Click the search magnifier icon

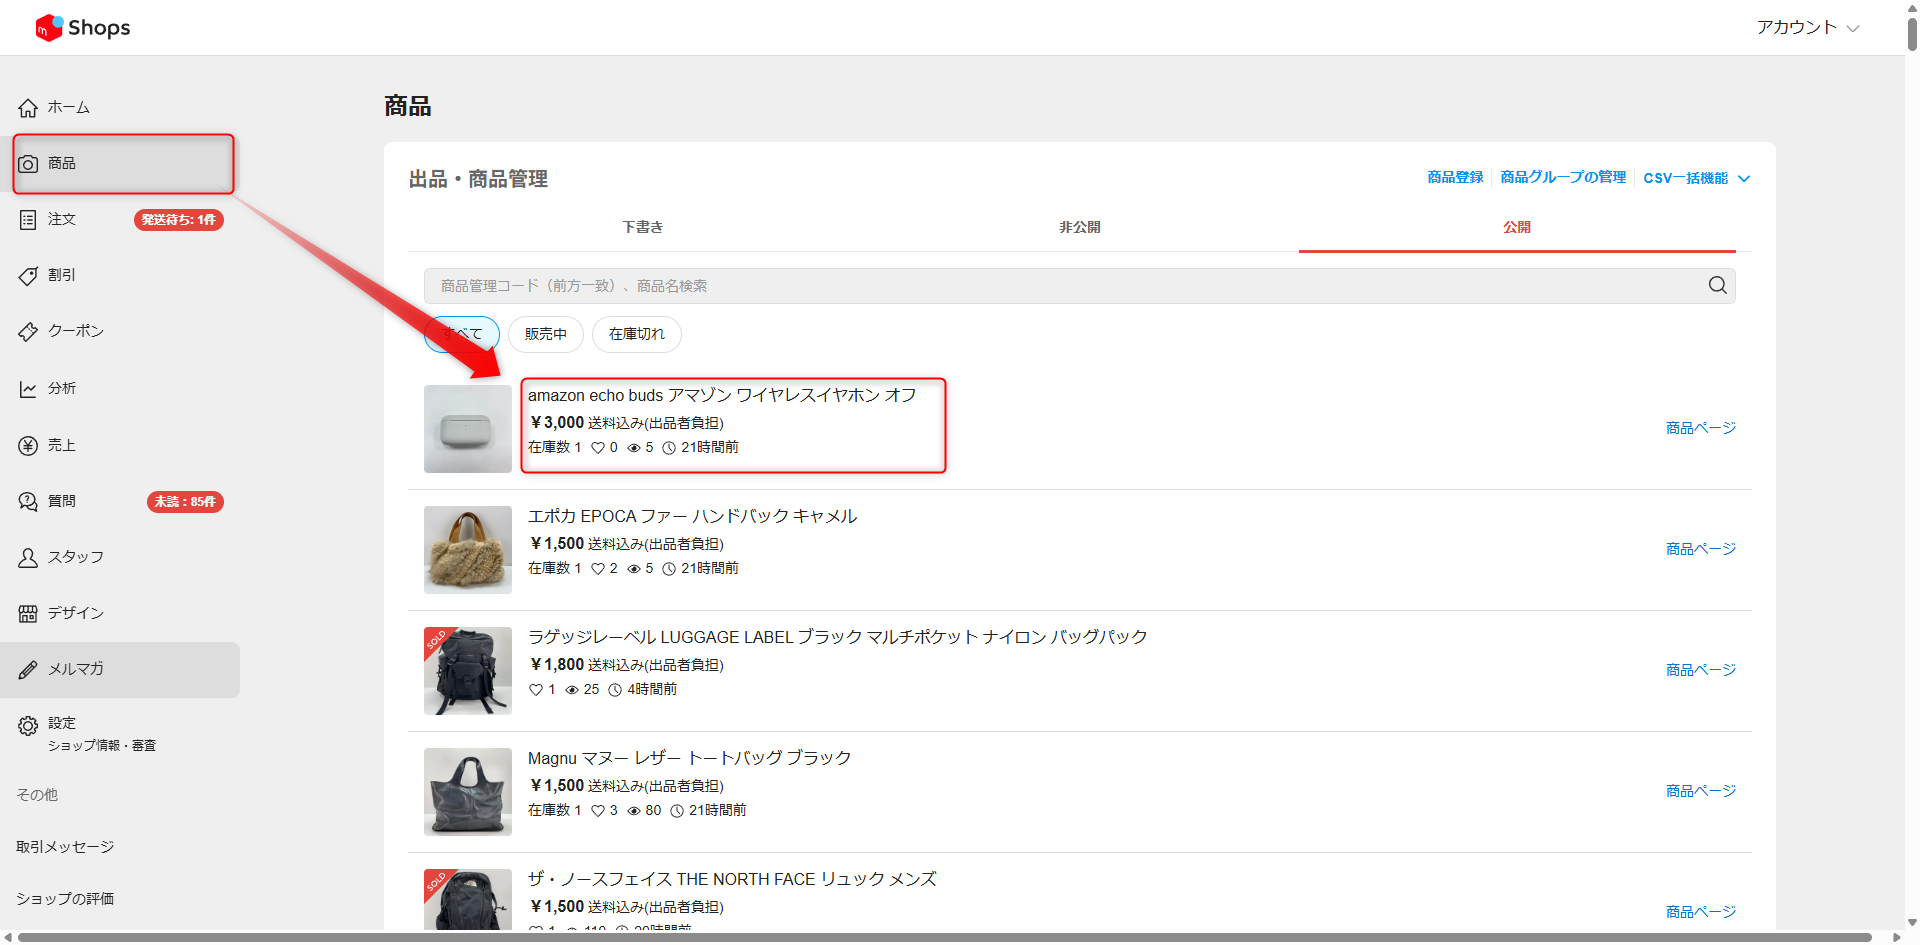1718,285
